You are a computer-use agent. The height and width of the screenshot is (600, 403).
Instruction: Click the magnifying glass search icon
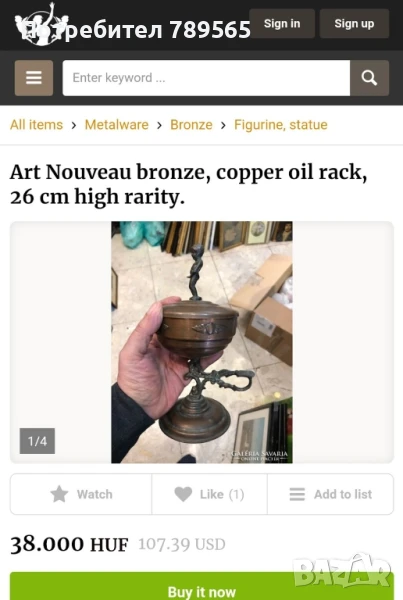click(369, 78)
